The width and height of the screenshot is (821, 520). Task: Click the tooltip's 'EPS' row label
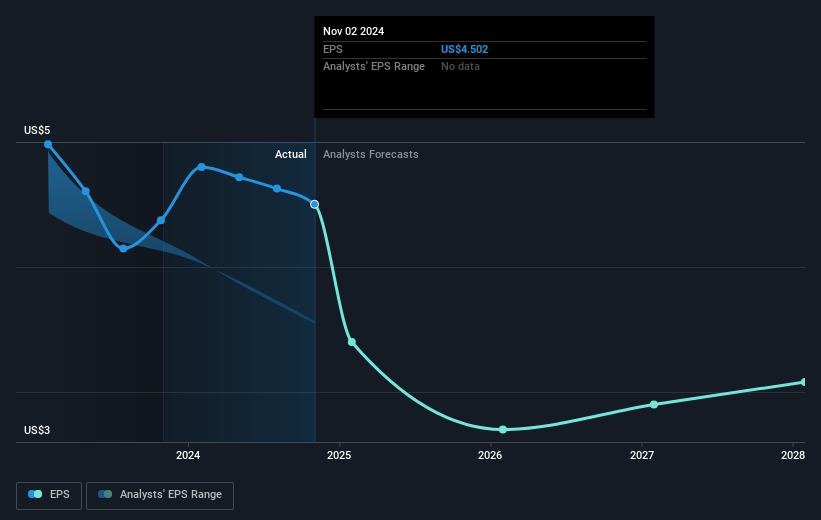pyautogui.click(x=332, y=49)
